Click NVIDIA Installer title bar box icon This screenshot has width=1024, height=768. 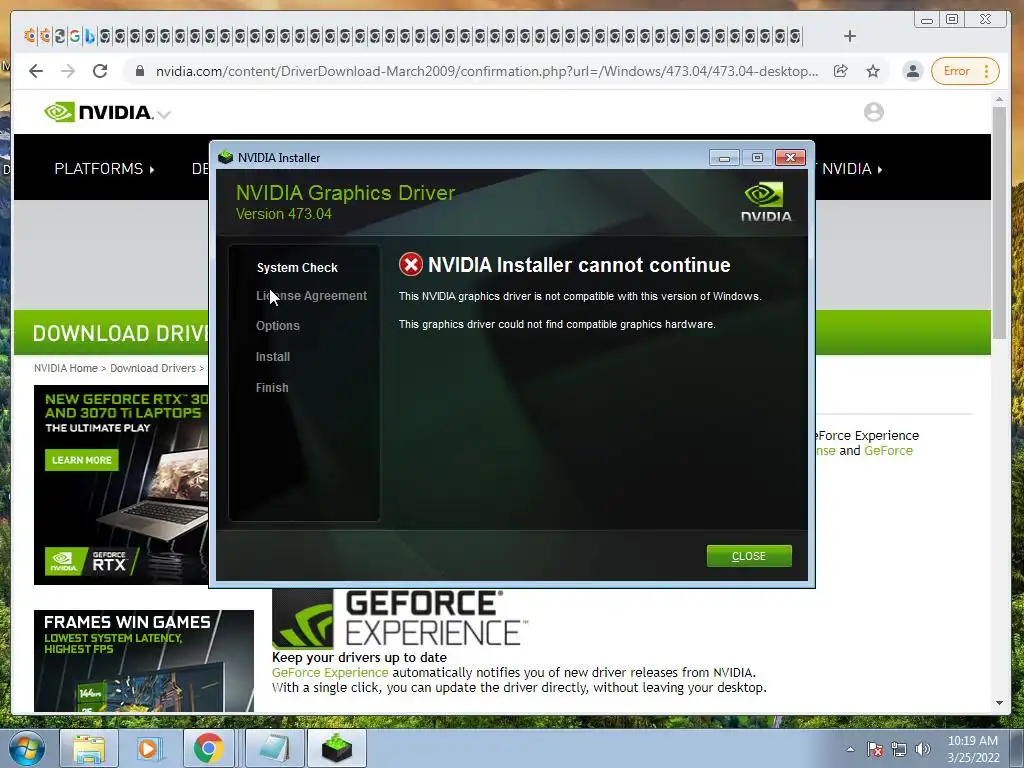coord(226,157)
